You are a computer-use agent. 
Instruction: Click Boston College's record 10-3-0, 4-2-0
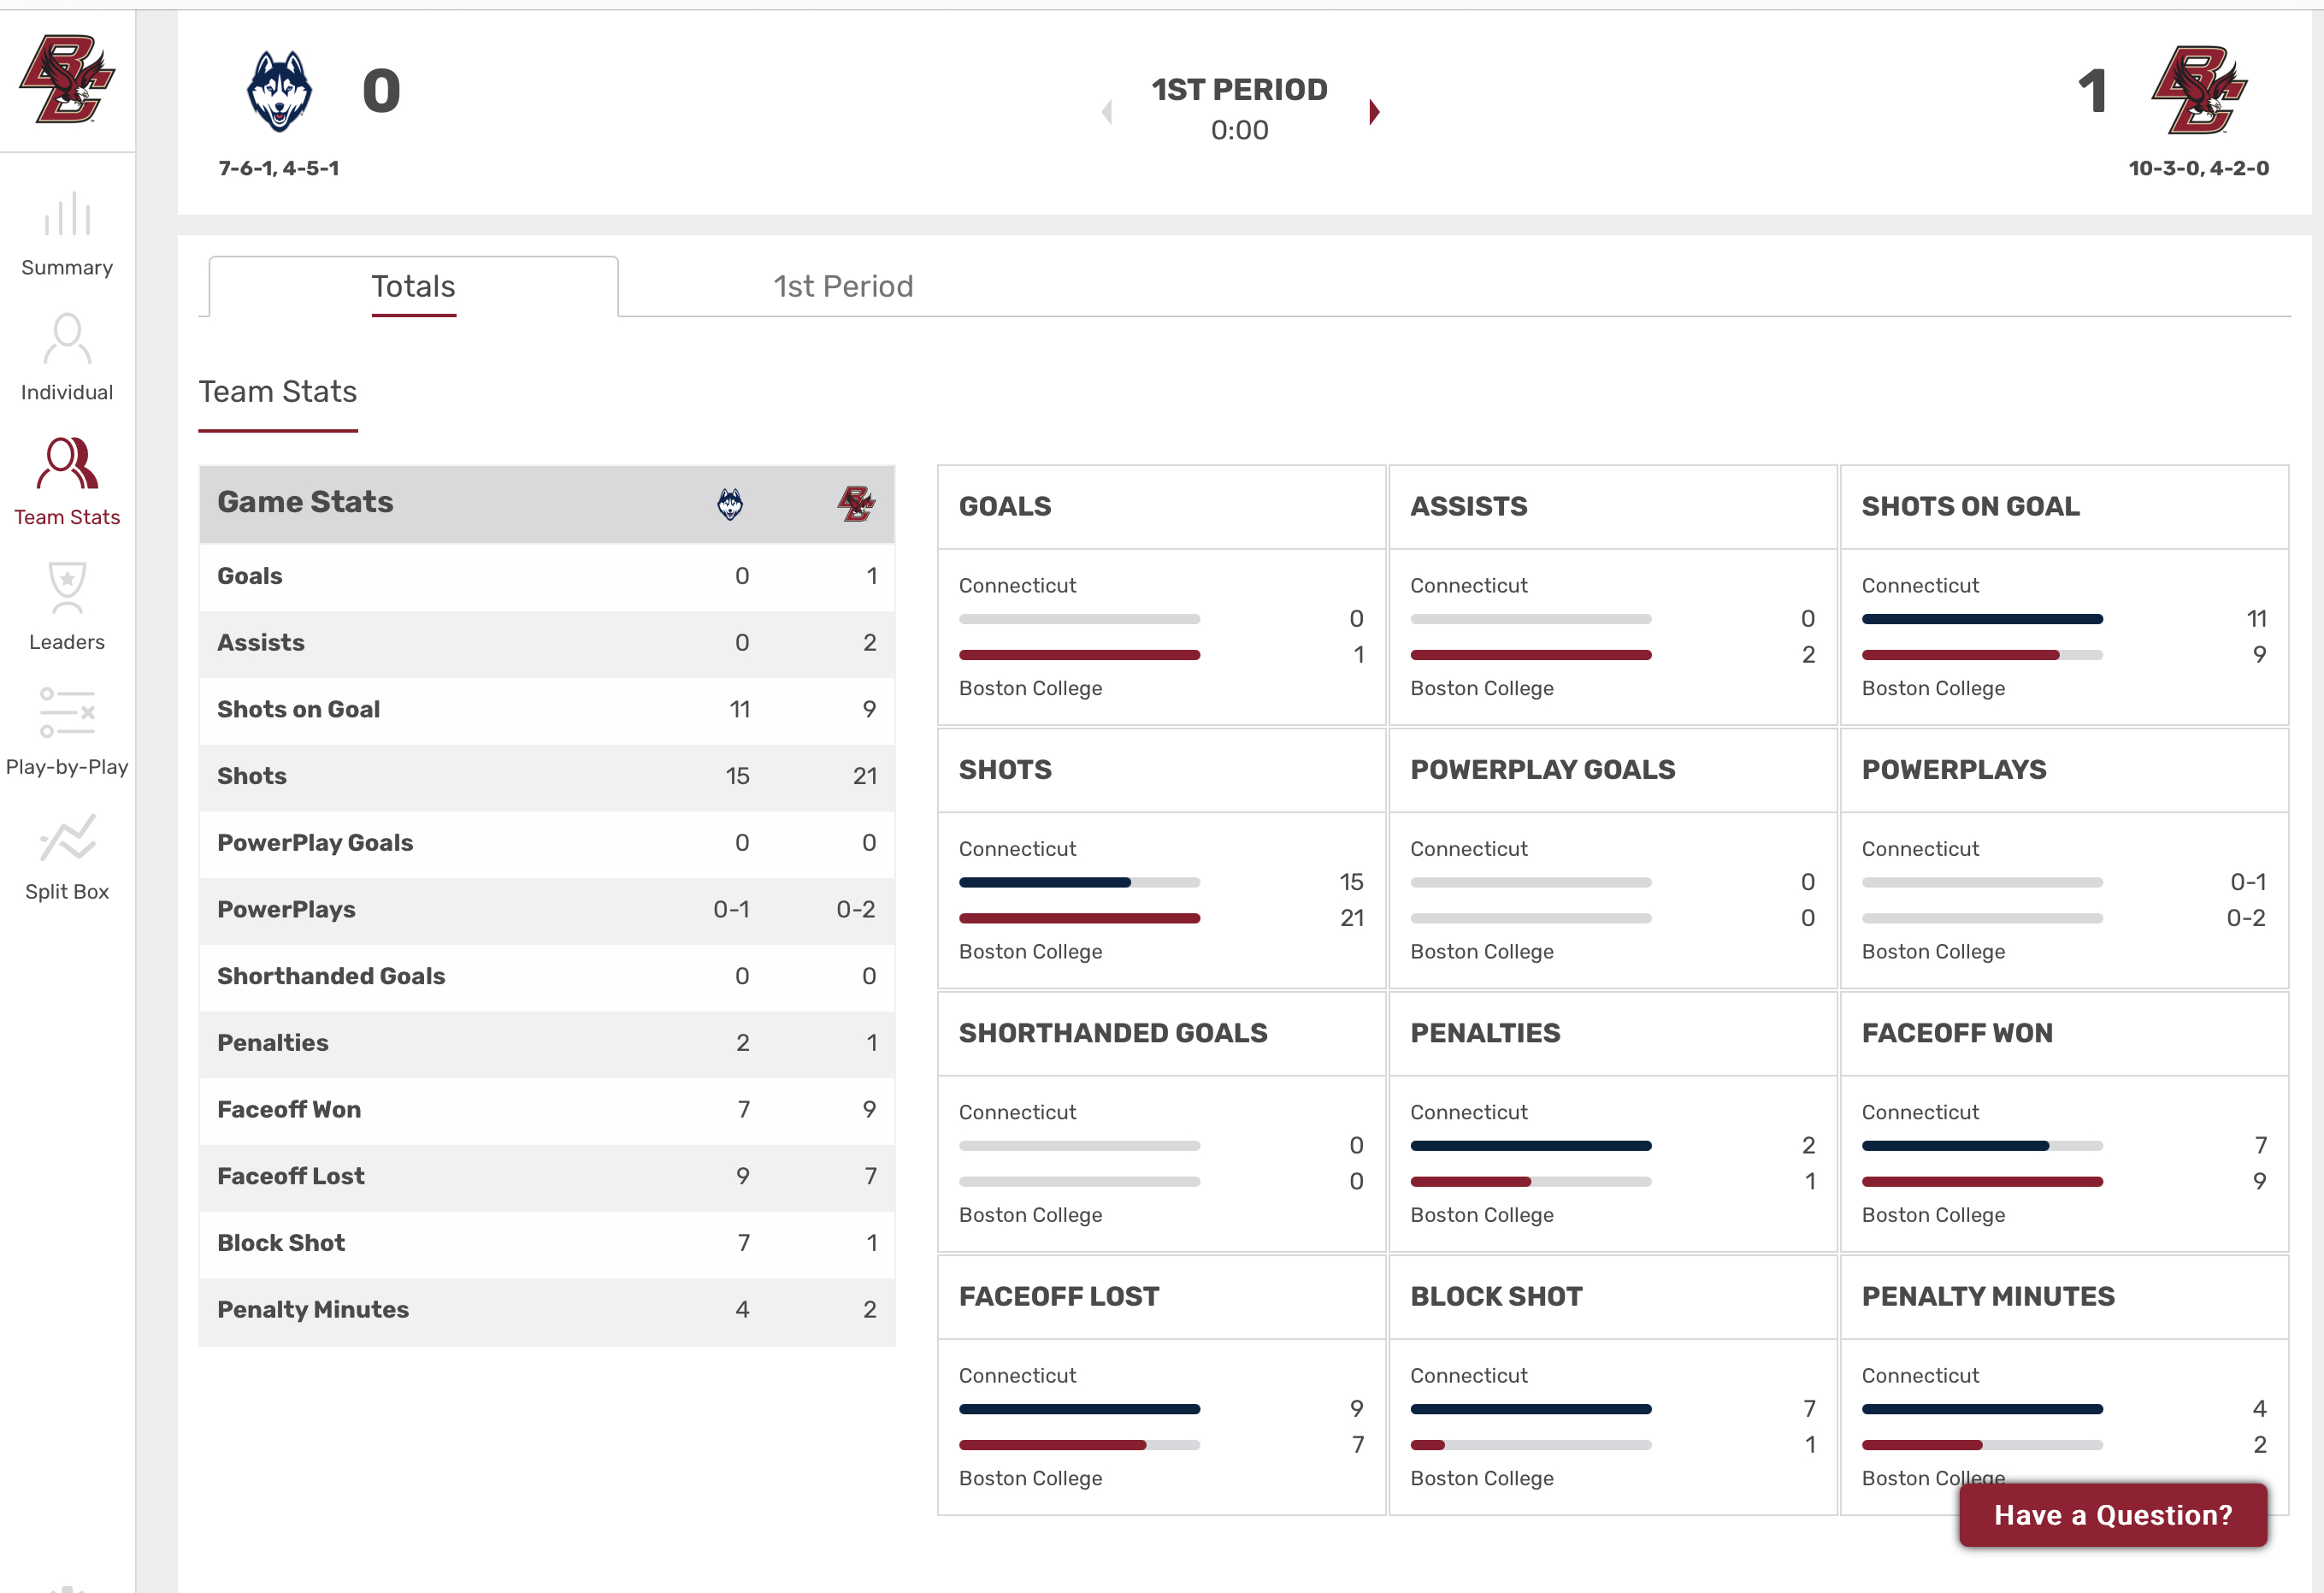2198,168
